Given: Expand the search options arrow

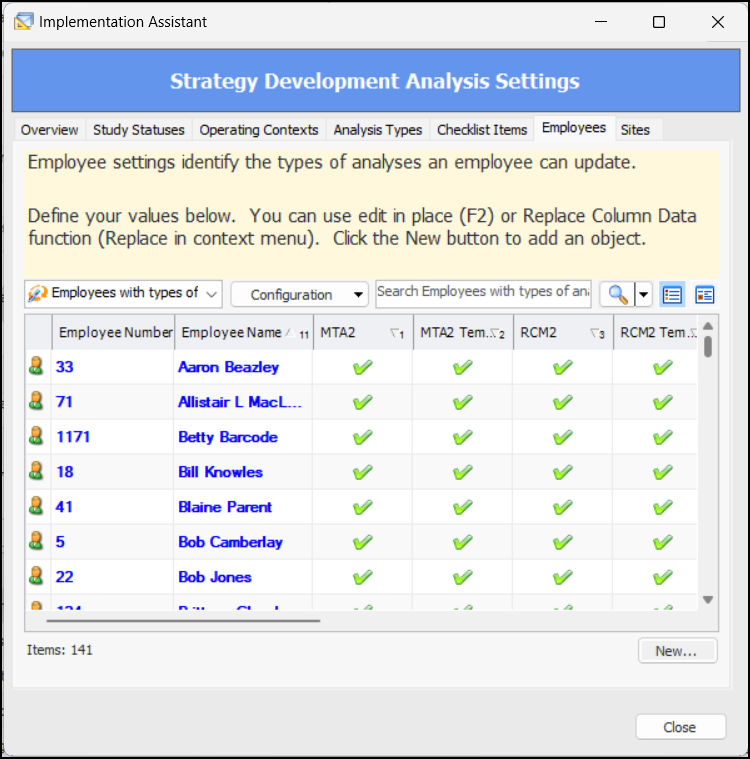Looking at the screenshot, I should (643, 294).
